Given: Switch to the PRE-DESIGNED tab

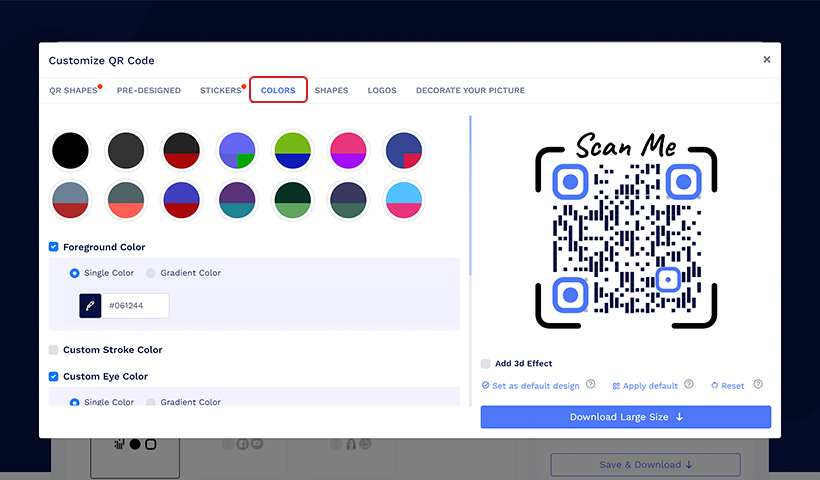Looking at the screenshot, I should [149, 90].
